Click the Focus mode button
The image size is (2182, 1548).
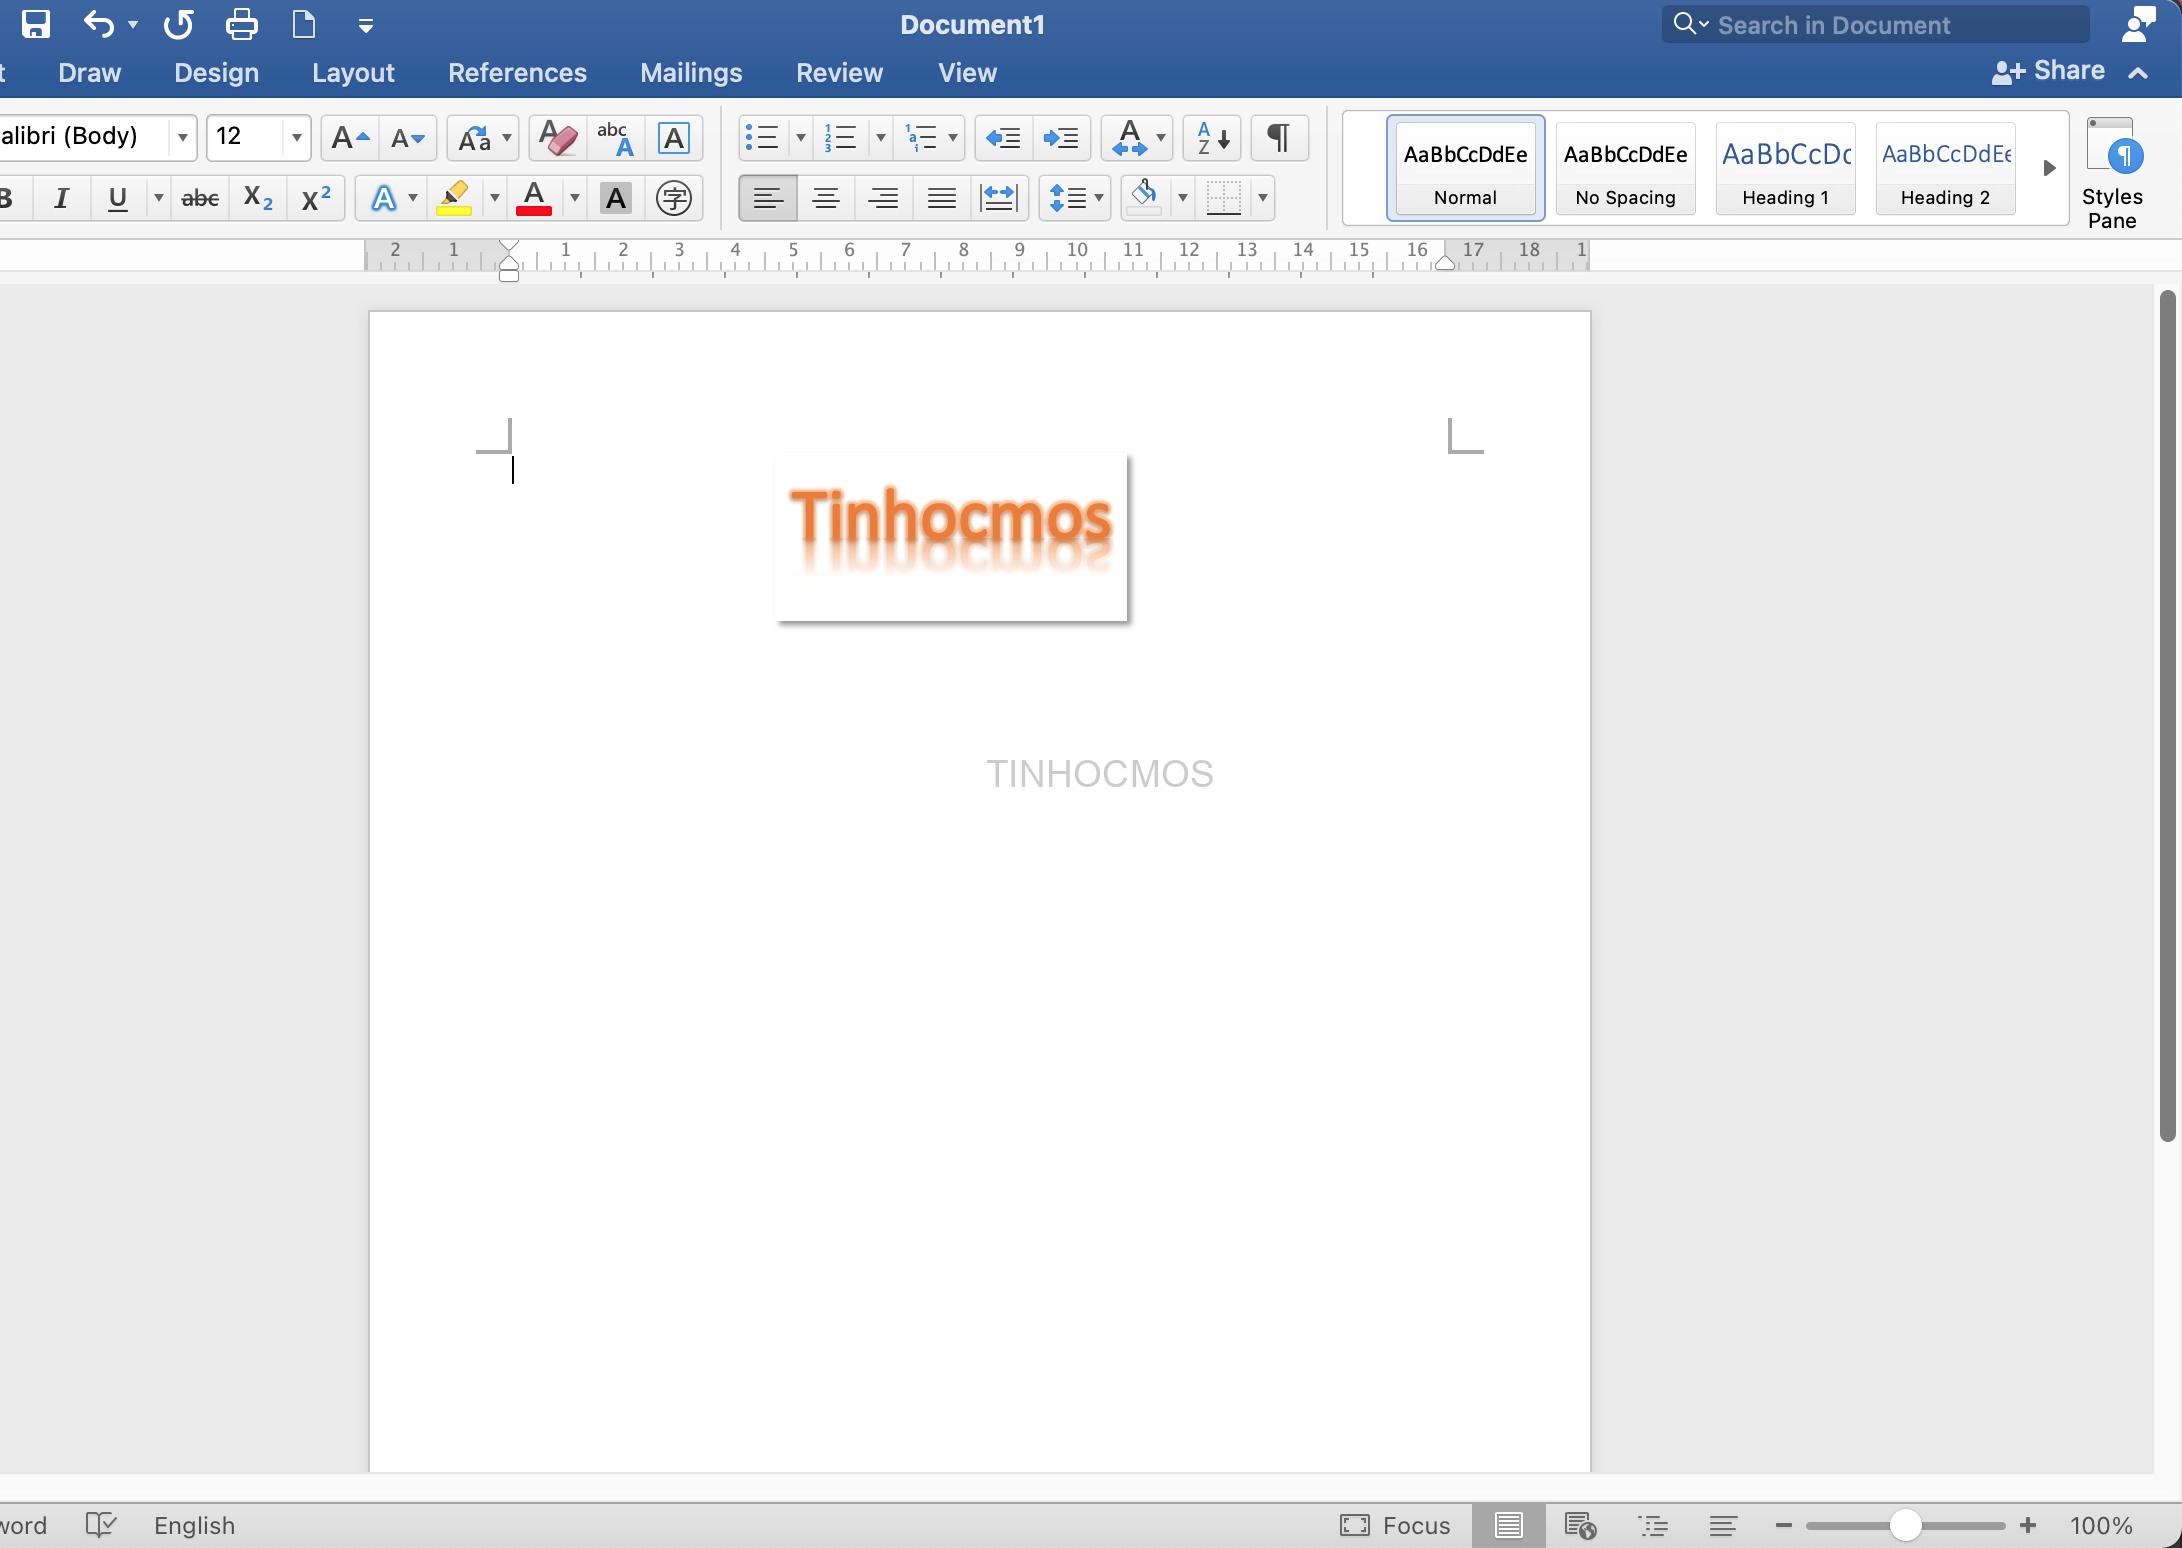[x=1395, y=1525]
